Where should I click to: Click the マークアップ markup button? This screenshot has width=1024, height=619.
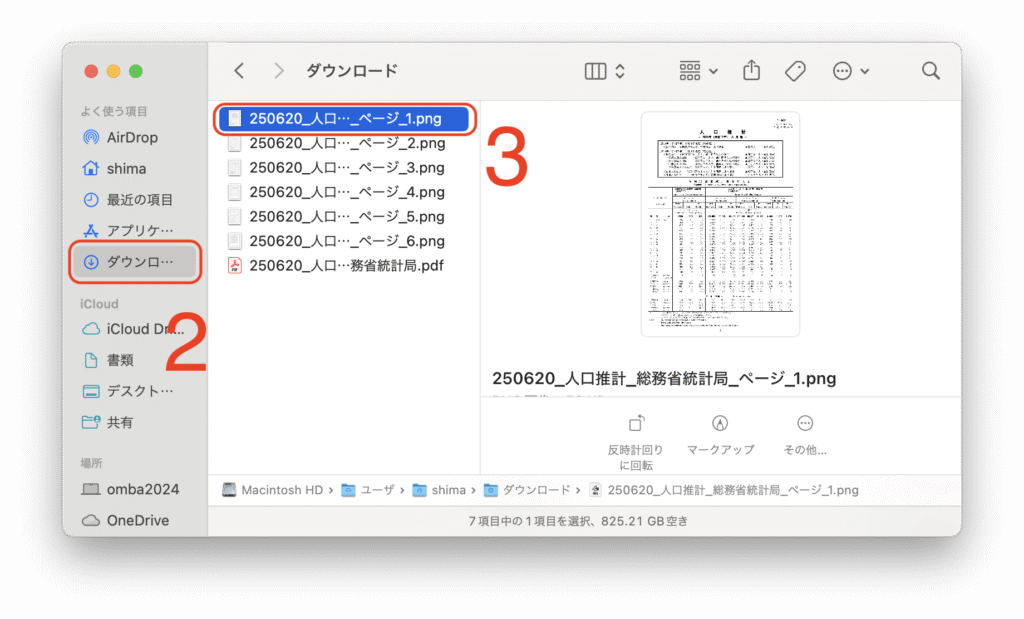tap(720, 435)
